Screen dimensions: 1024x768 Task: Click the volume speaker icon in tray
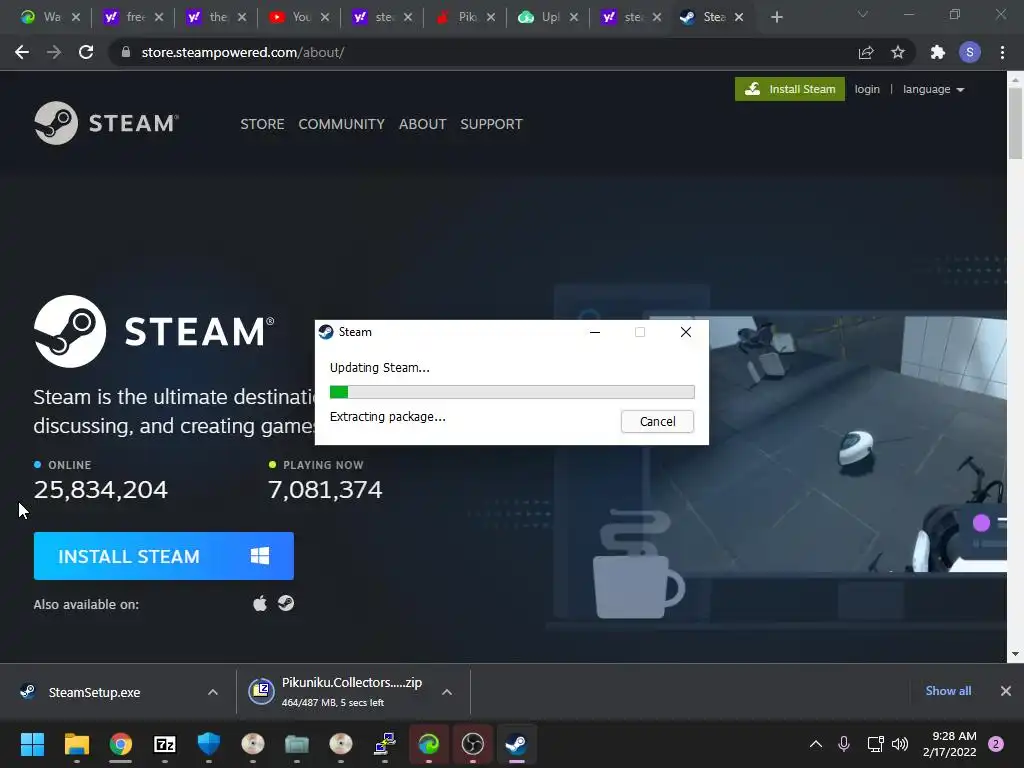coord(900,743)
